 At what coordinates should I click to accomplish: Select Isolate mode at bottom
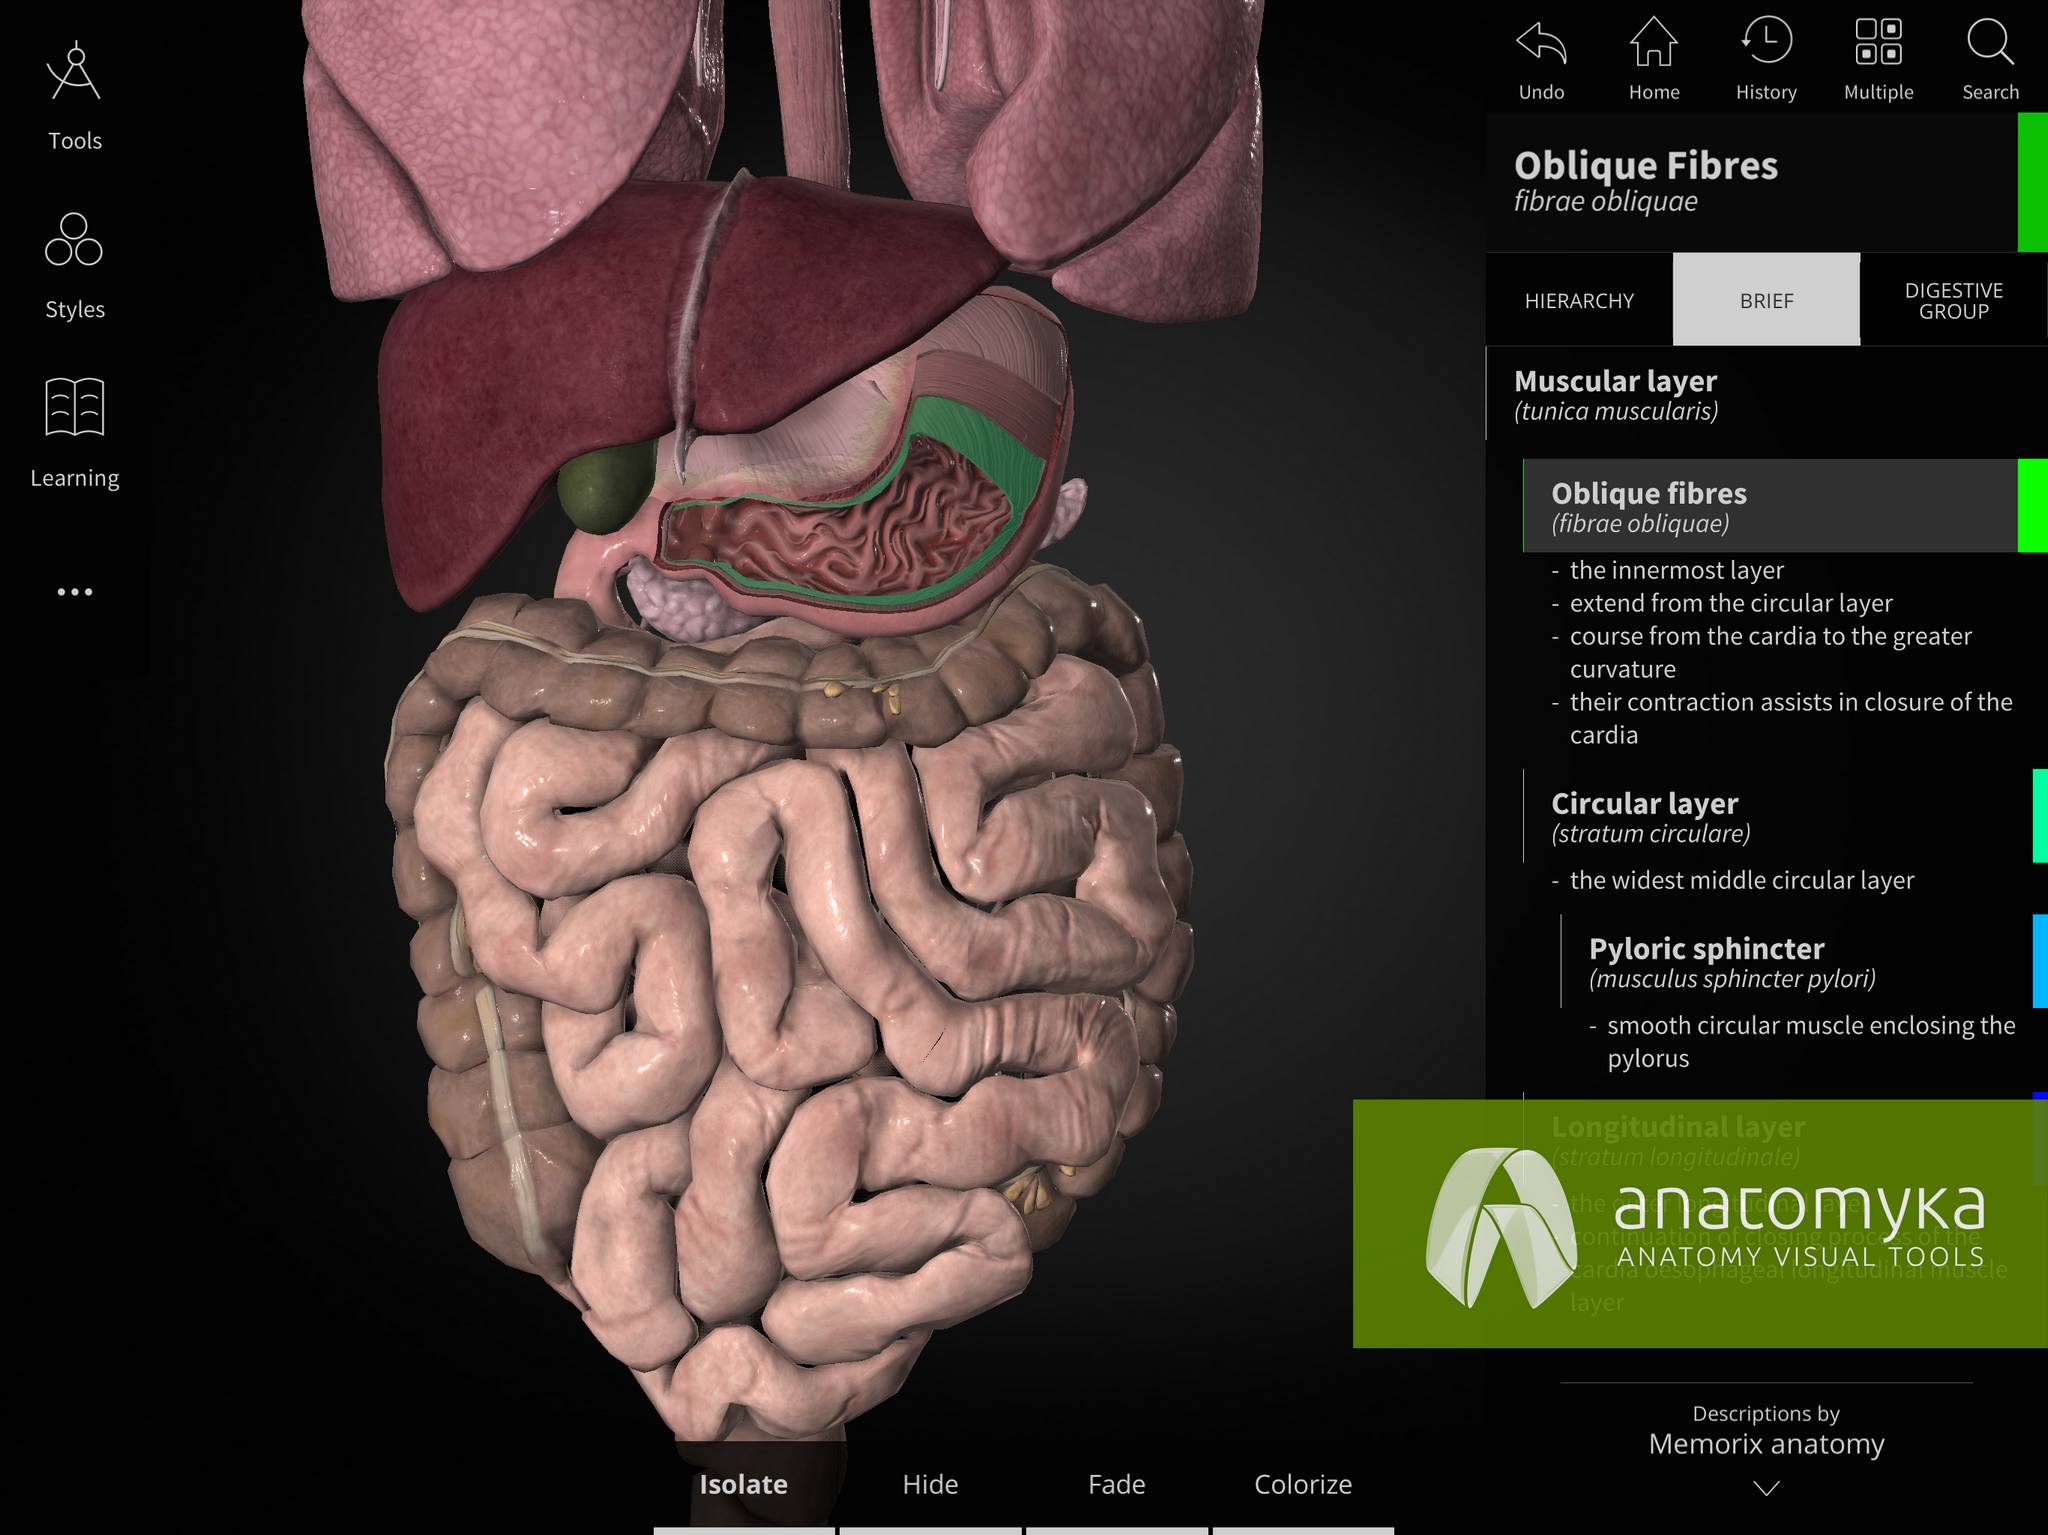[743, 1484]
